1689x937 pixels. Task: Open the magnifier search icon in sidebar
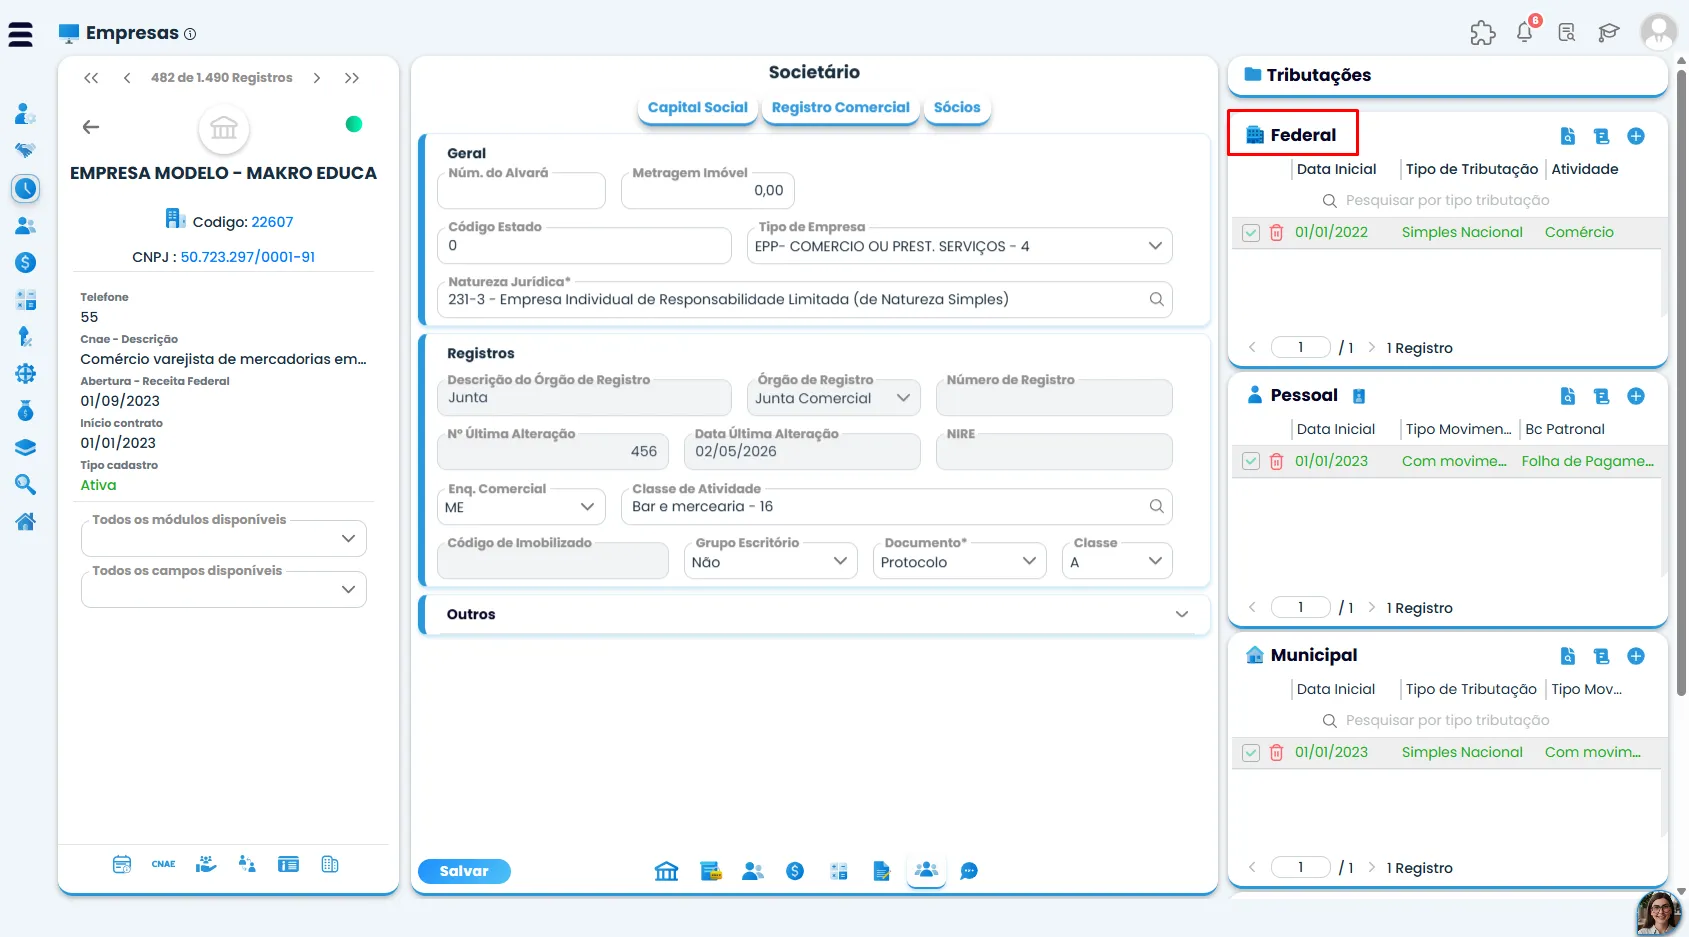(x=26, y=485)
